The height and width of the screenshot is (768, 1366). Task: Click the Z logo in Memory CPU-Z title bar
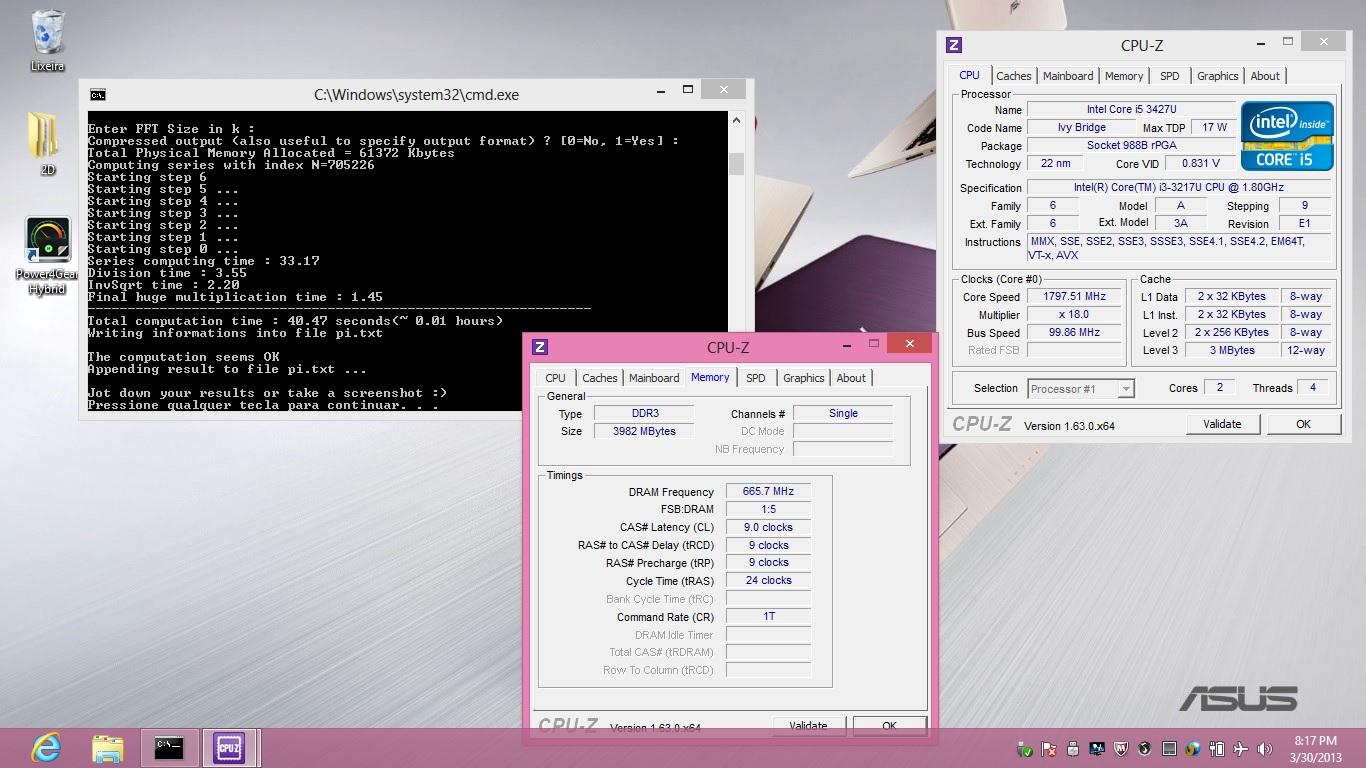[540, 347]
